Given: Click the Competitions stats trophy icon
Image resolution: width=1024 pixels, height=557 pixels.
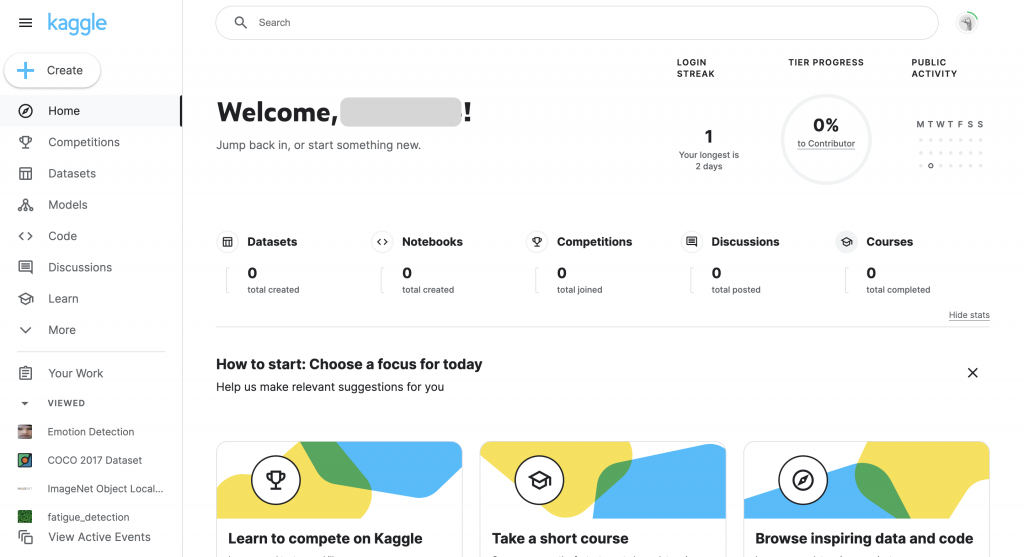Looking at the screenshot, I should (537, 242).
